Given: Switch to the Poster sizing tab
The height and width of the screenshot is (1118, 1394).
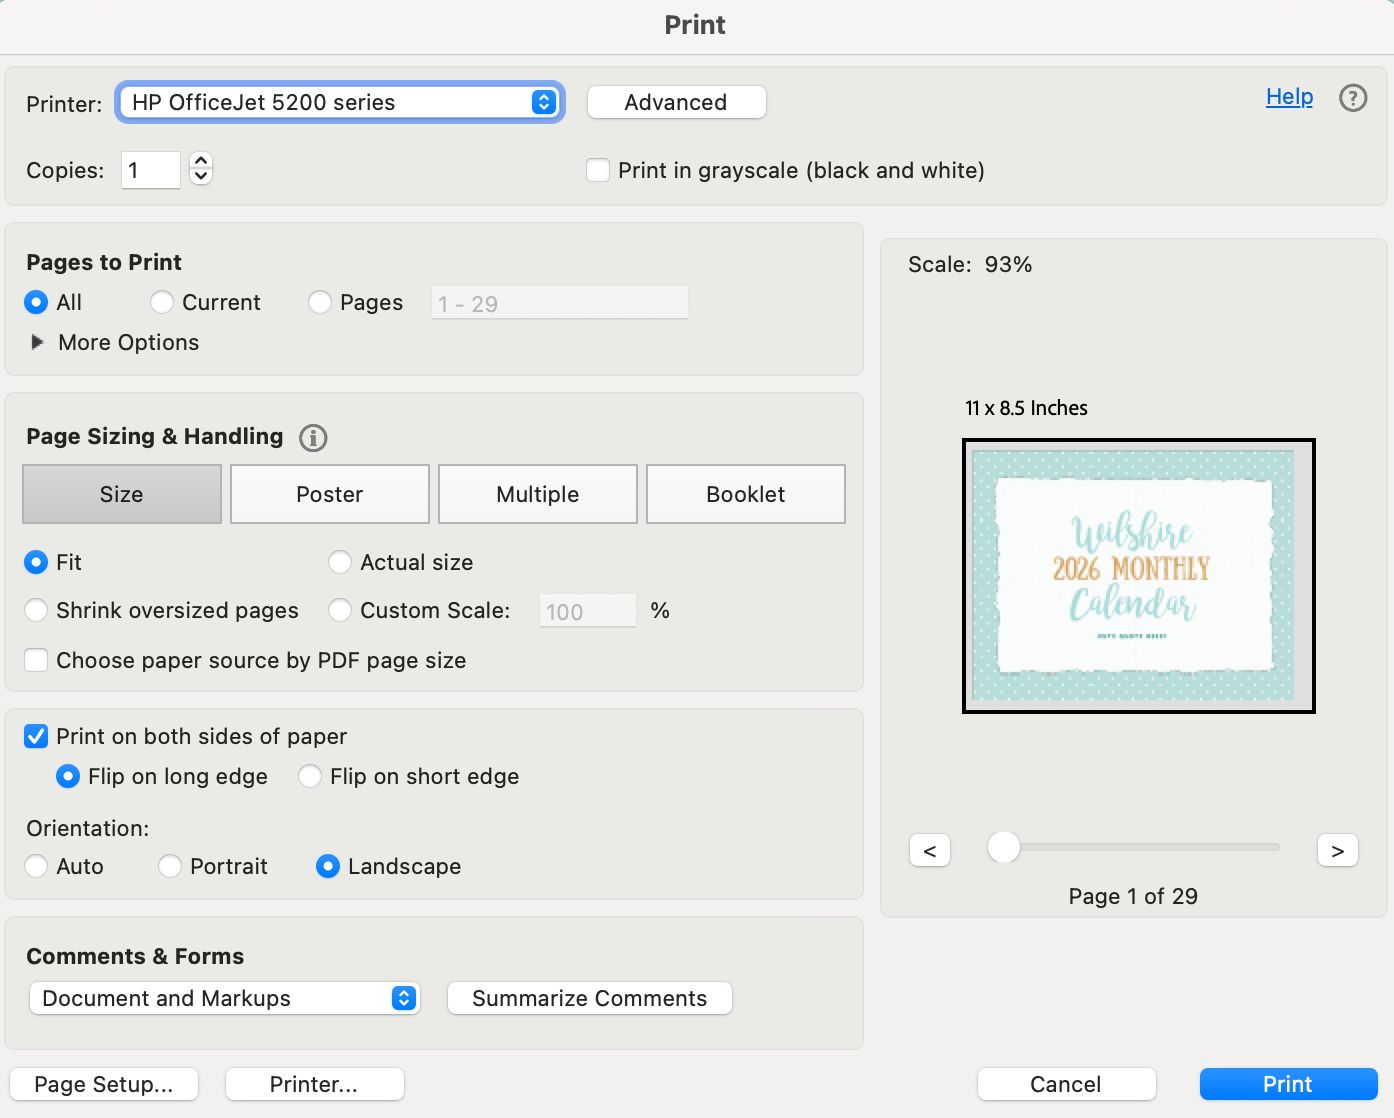Looking at the screenshot, I should (x=329, y=494).
